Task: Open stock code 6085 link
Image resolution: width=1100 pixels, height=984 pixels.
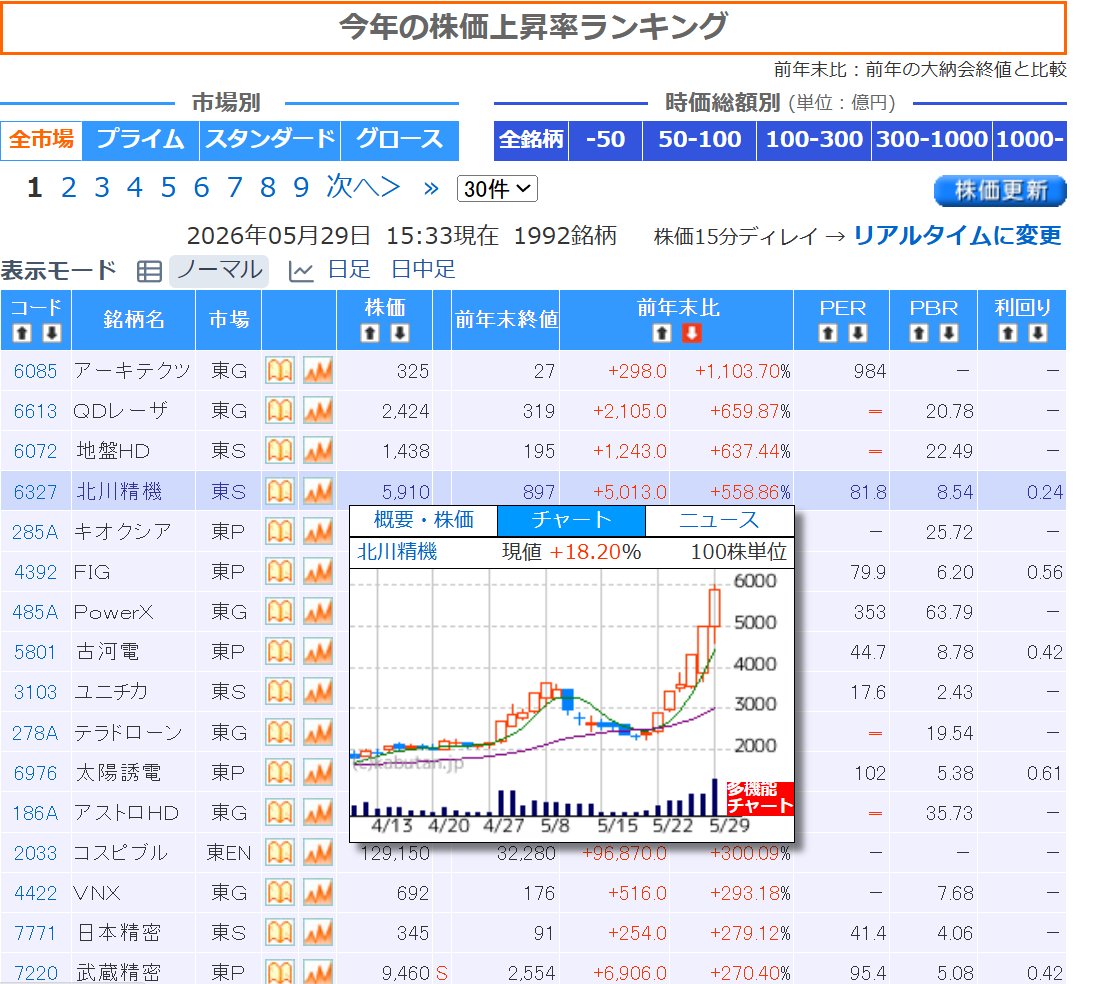Action: point(35,371)
